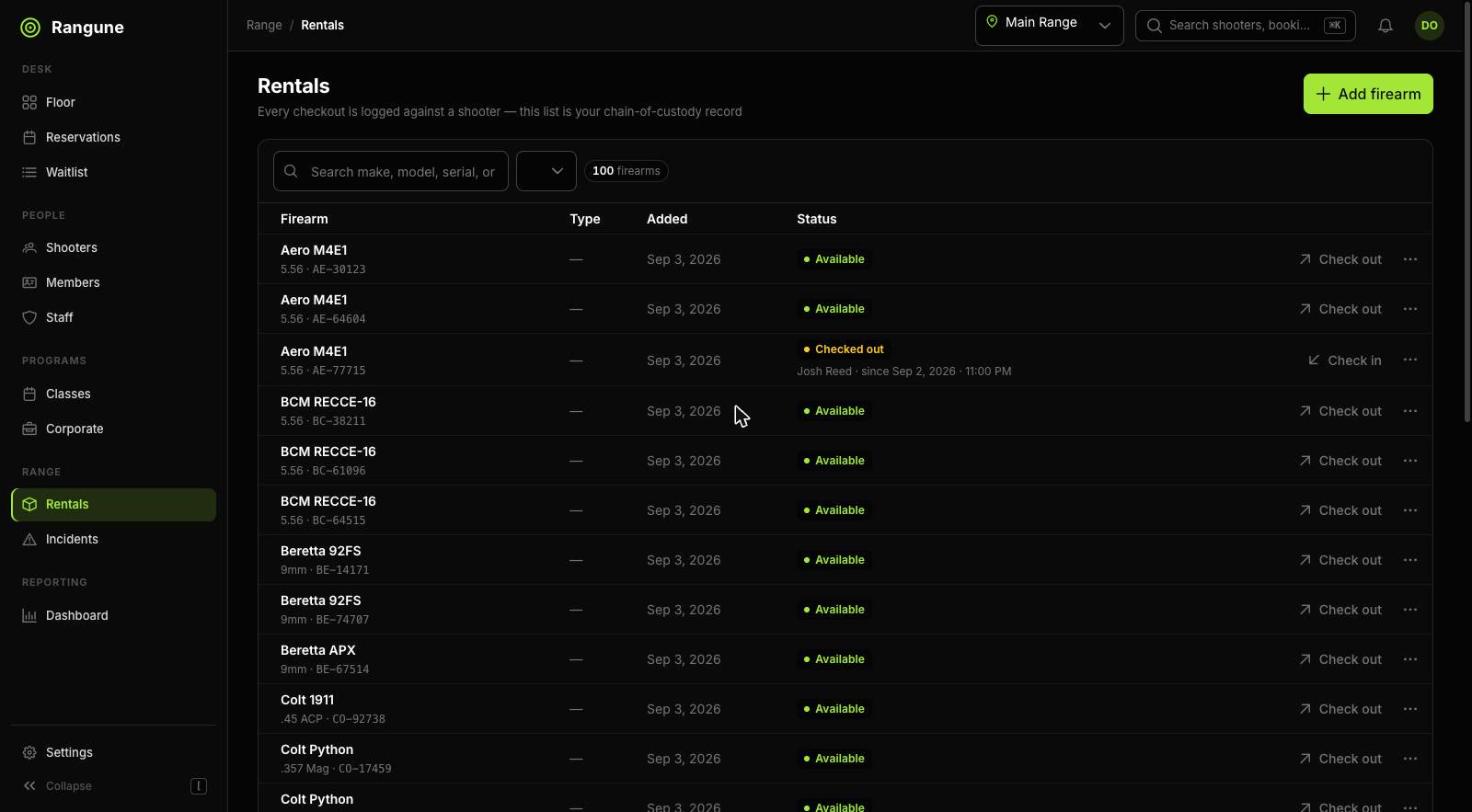Open Members section
The width and height of the screenshot is (1472, 812).
pos(113,282)
